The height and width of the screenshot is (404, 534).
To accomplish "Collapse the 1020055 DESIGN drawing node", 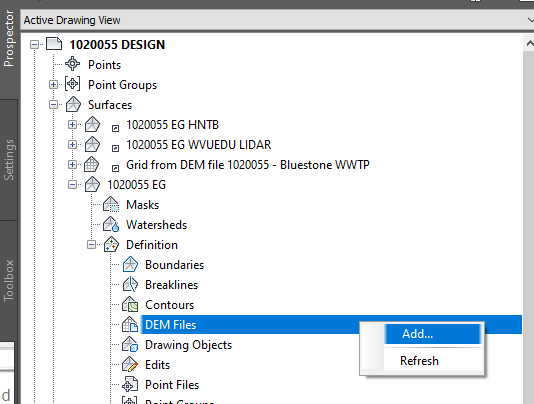I will [34, 44].
